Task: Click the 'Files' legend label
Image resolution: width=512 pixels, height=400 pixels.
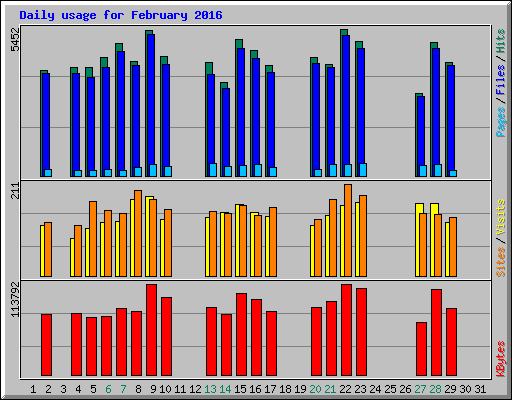Action: point(501,80)
